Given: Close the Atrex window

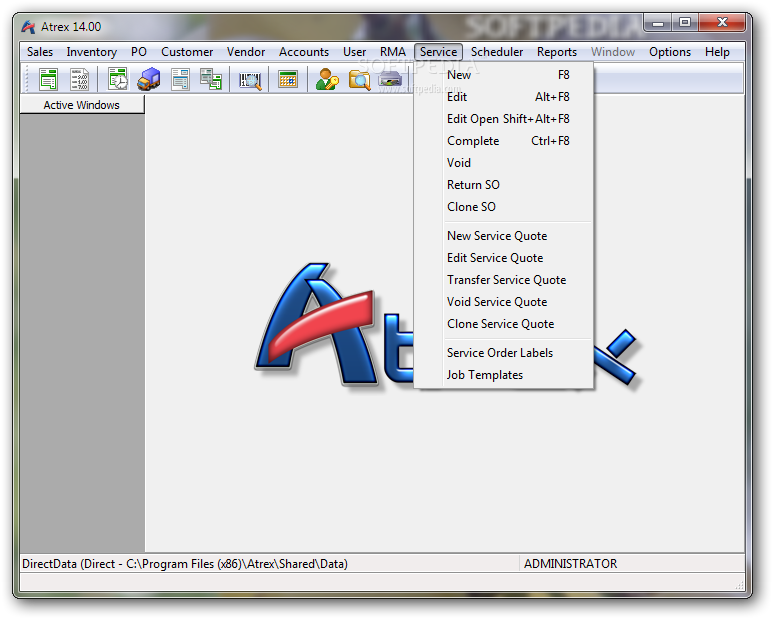Looking at the screenshot, I should [722, 23].
